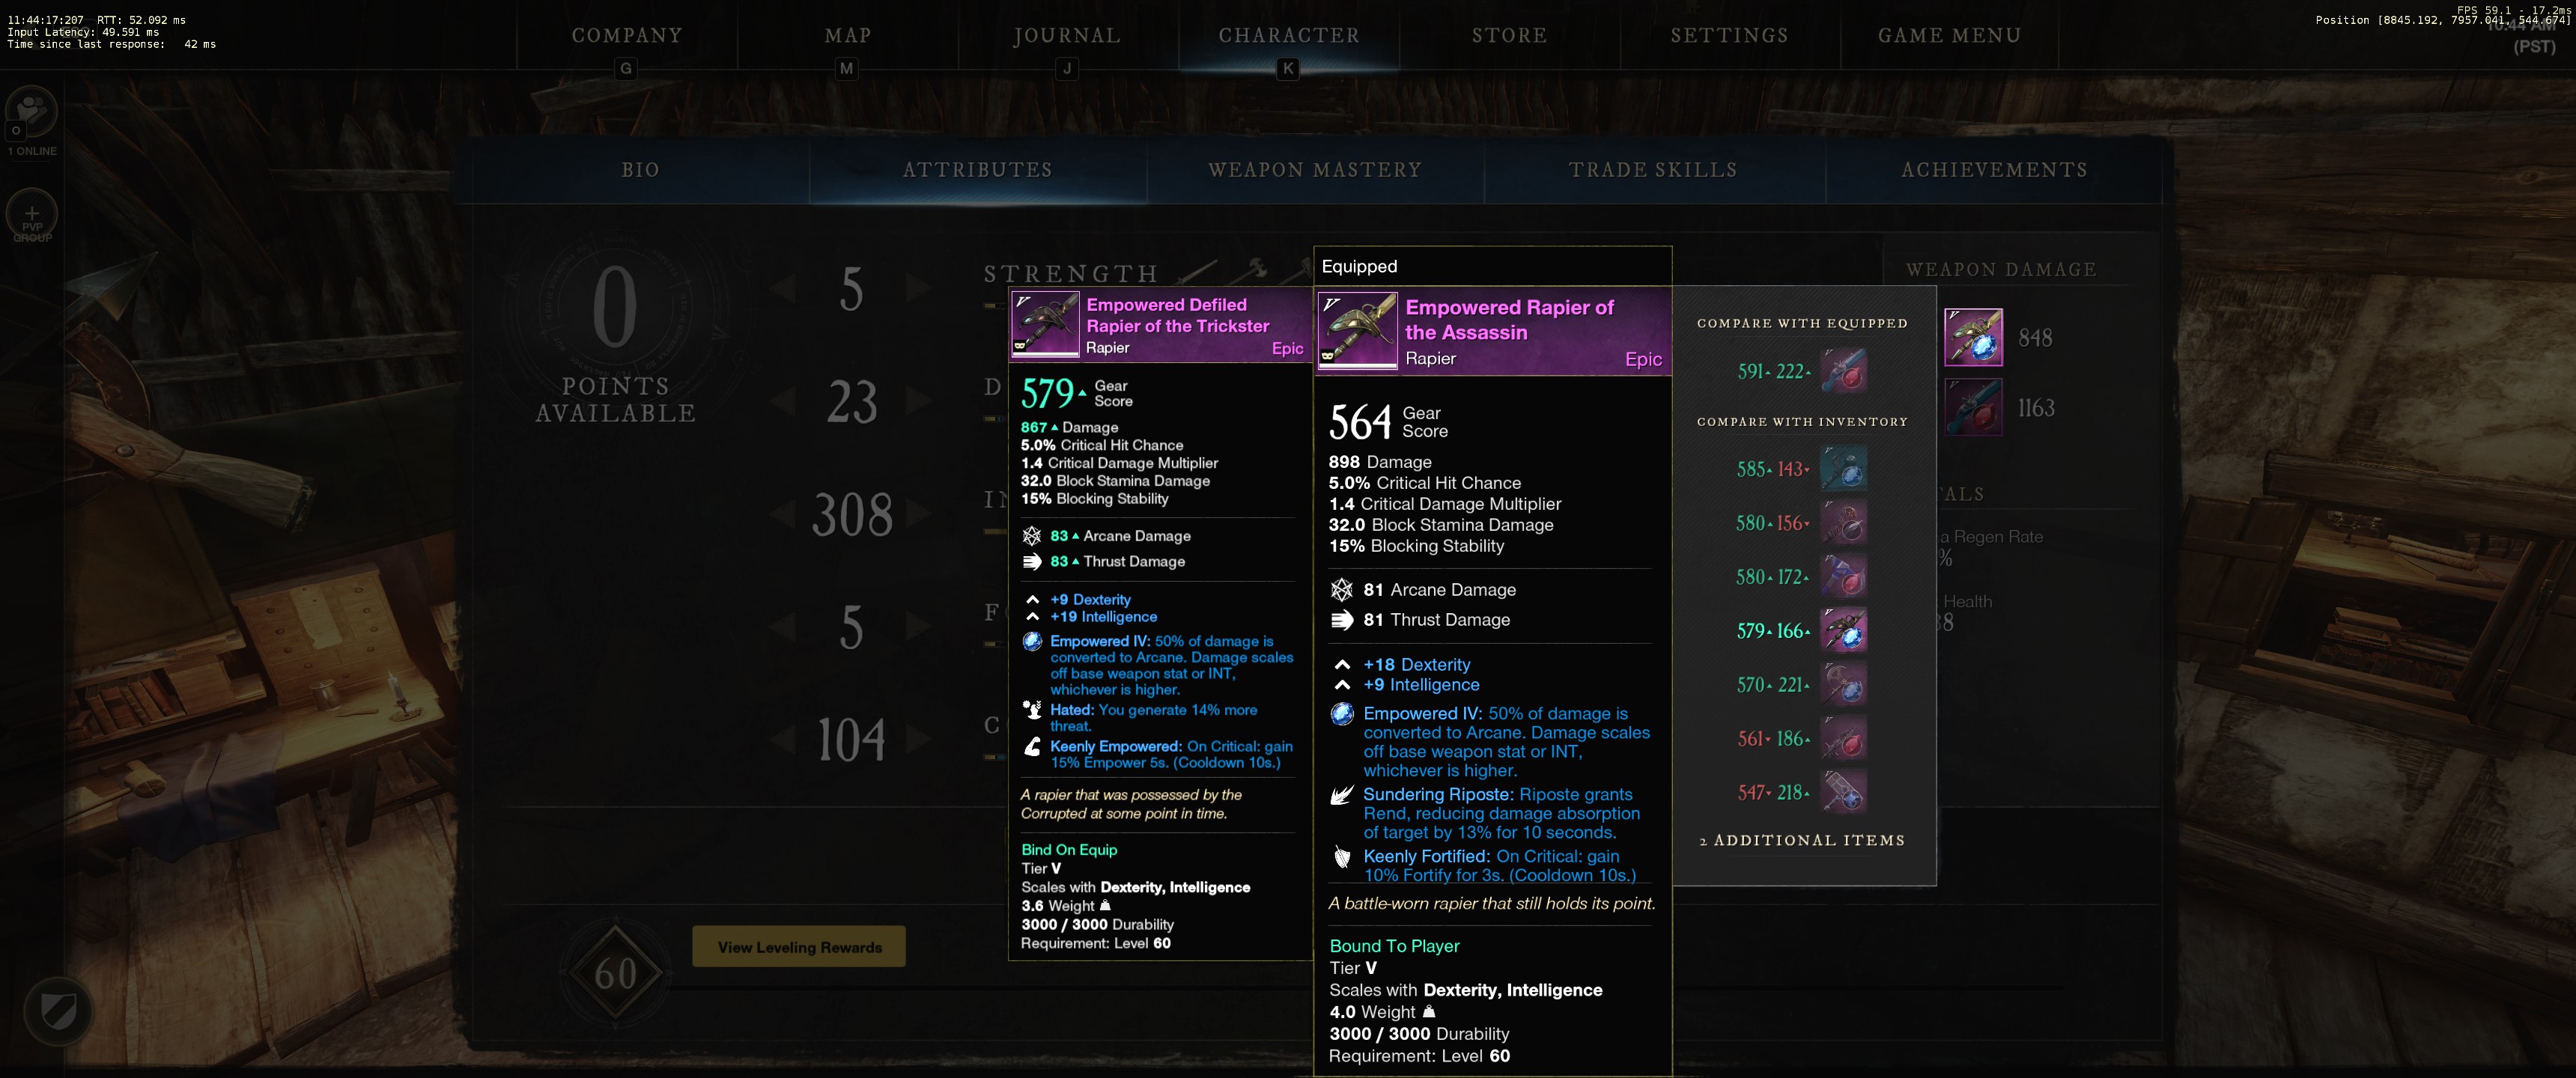This screenshot has height=1078, width=2576.
Task: Switch to the Weapon Mastery tab
Action: tap(1314, 170)
